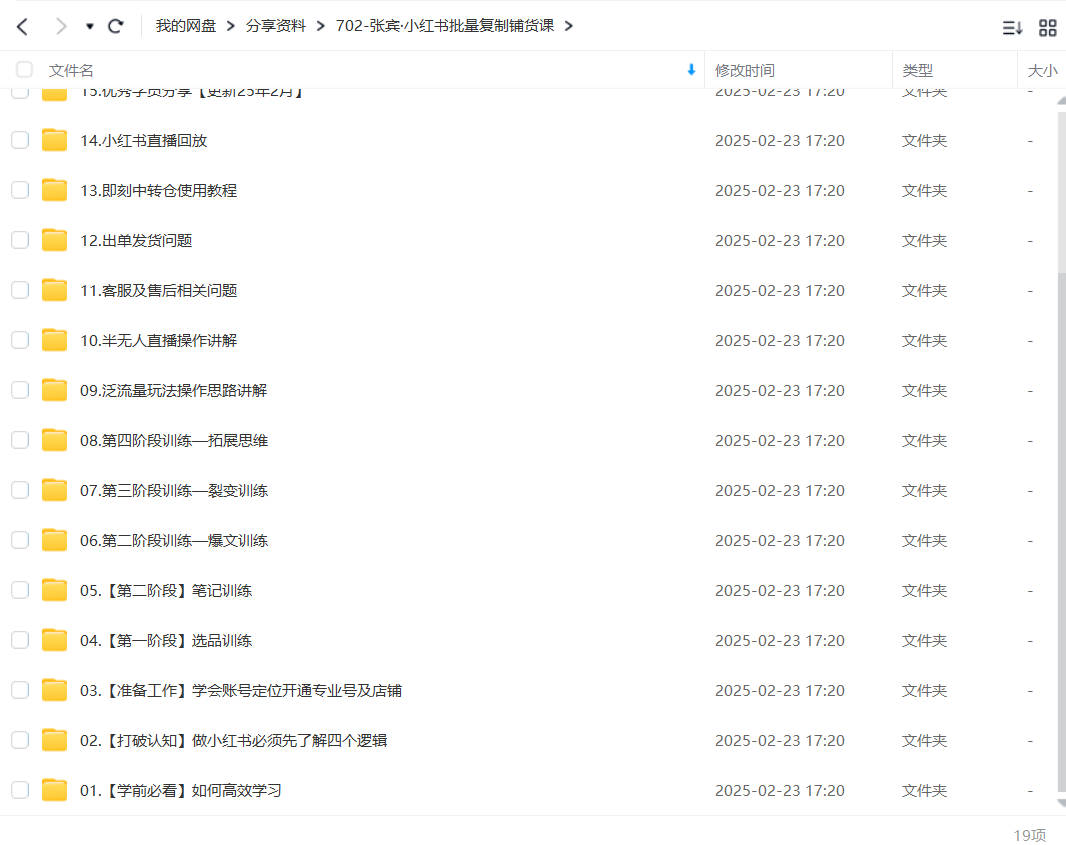Screen dimensions: 1066x845
Task: Click folder icon of 08.第四阶段训练—拓展思维
Action: pos(54,440)
